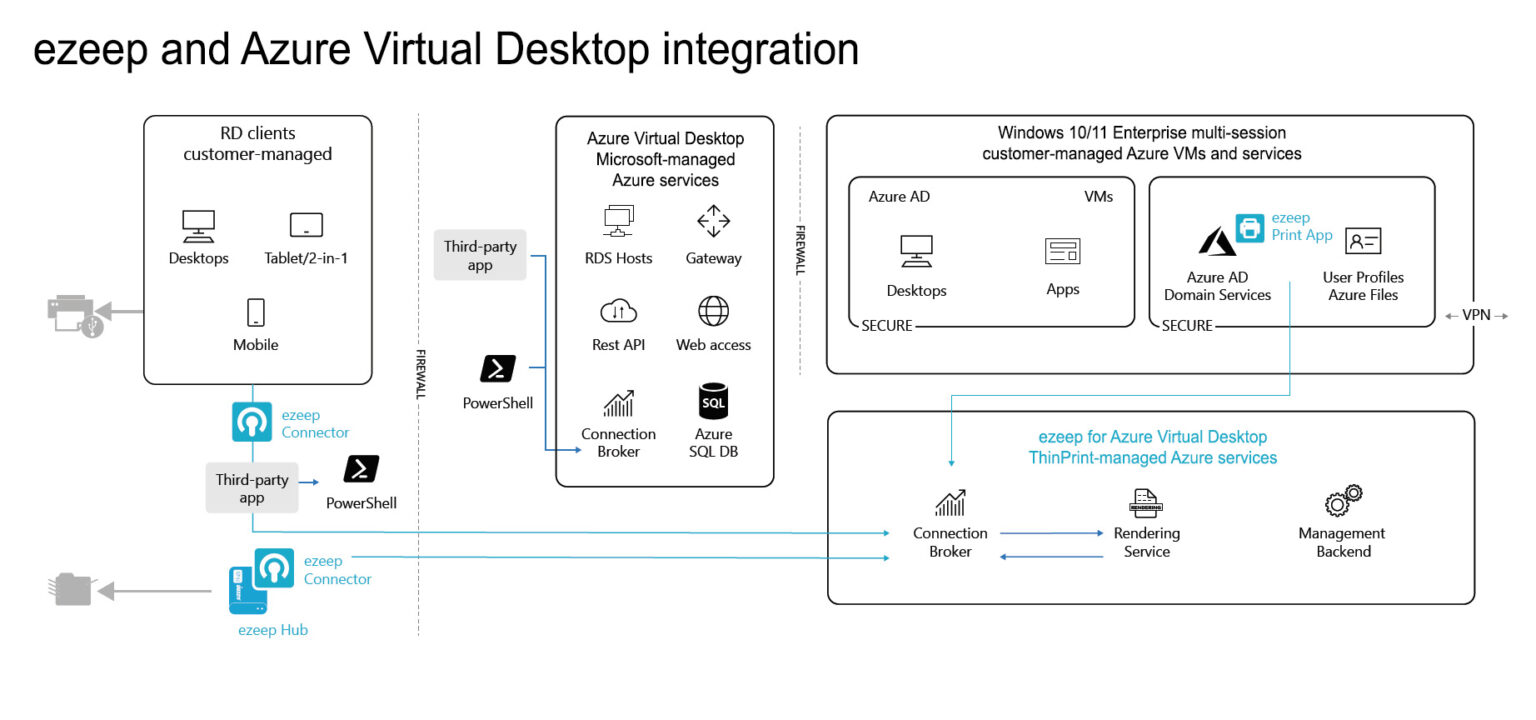The height and width of the screenshot is (720, 1536).
Task: Click the 'VPN' label
Action: 1476,314
